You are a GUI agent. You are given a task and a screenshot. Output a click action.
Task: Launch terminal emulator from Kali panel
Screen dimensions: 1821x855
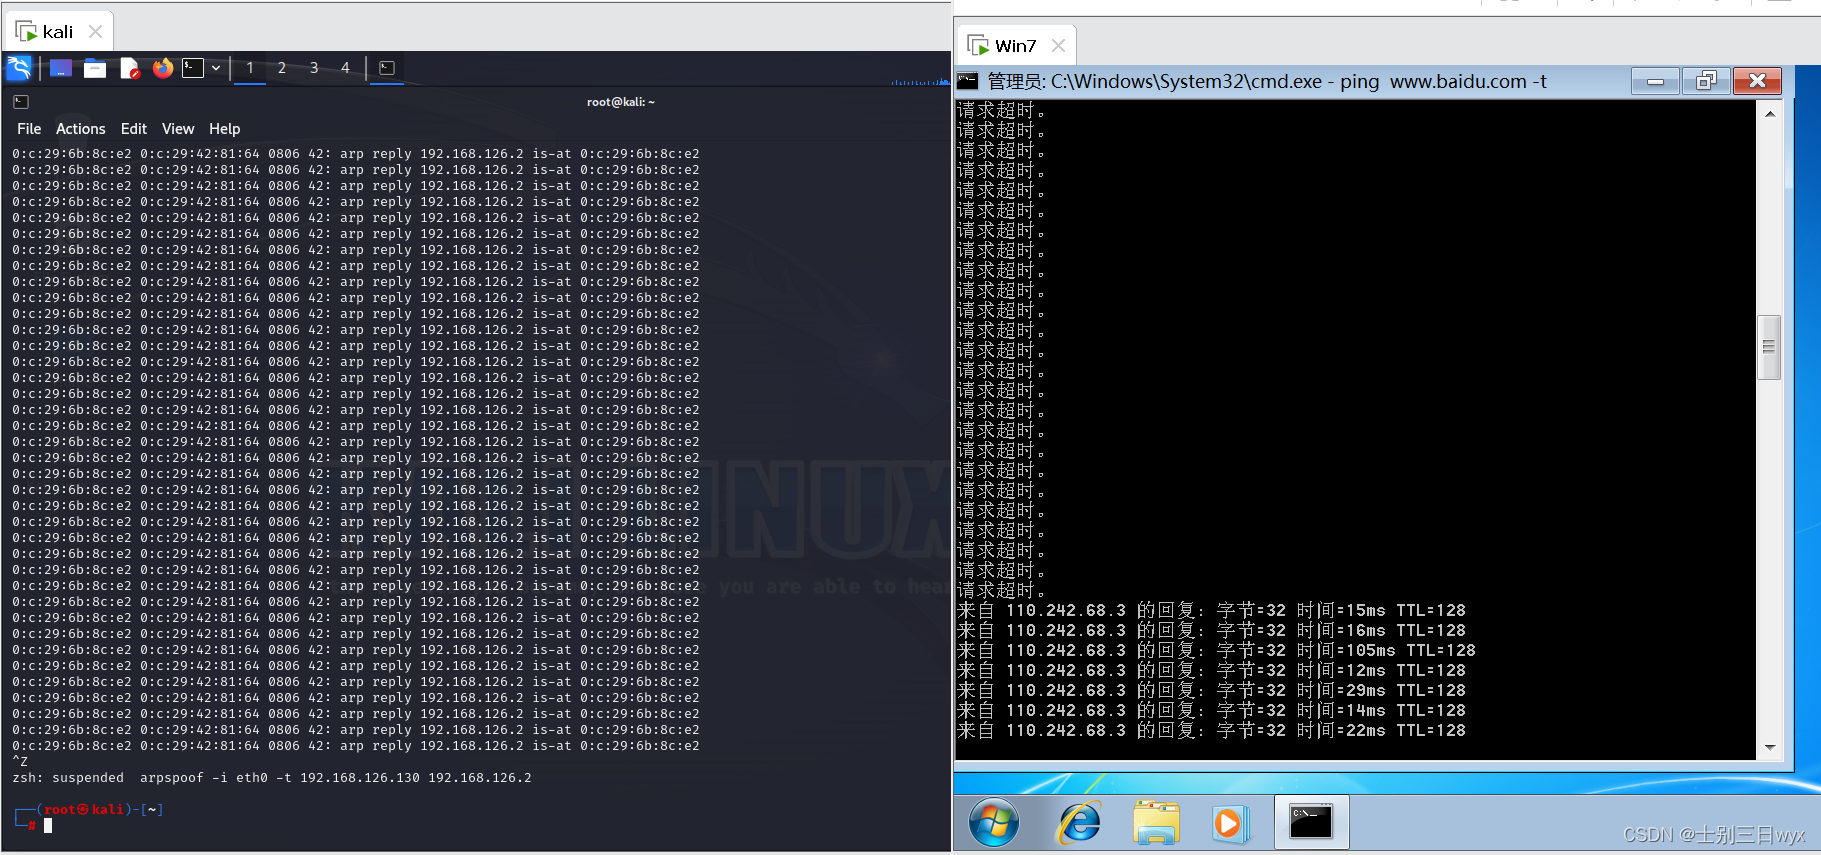(193, 68)
